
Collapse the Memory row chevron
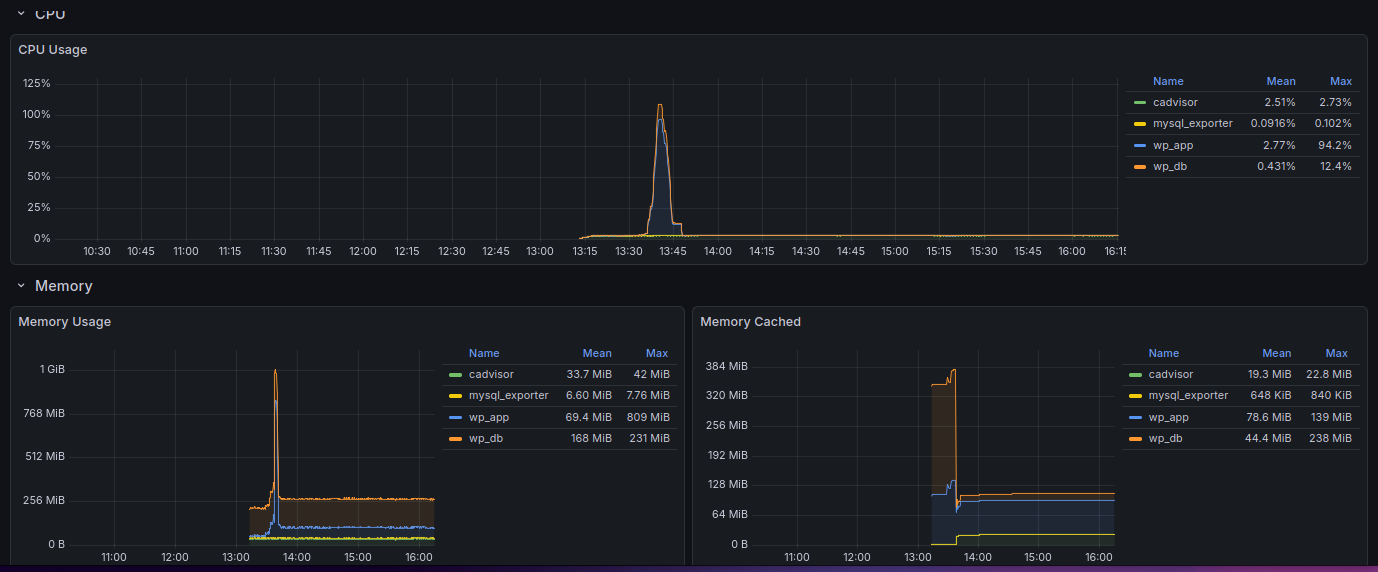(x=21, y=286)
